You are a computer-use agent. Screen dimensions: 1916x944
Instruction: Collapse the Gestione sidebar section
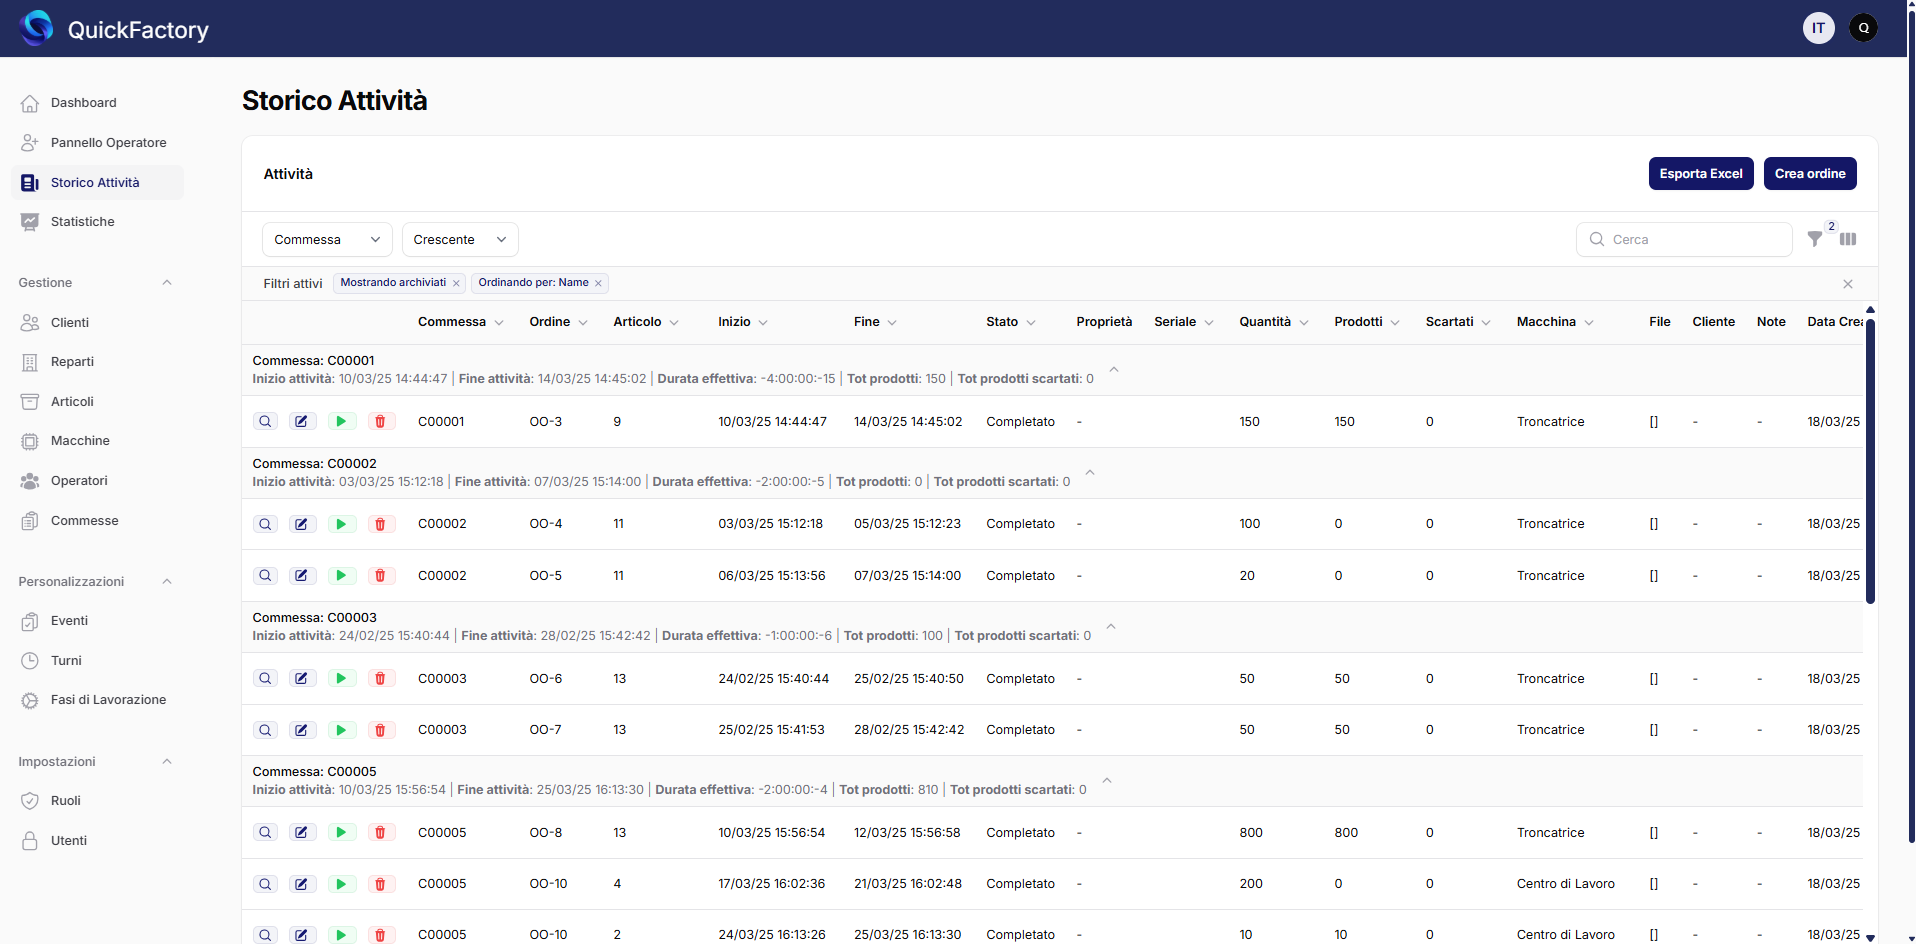coord(167,283)
